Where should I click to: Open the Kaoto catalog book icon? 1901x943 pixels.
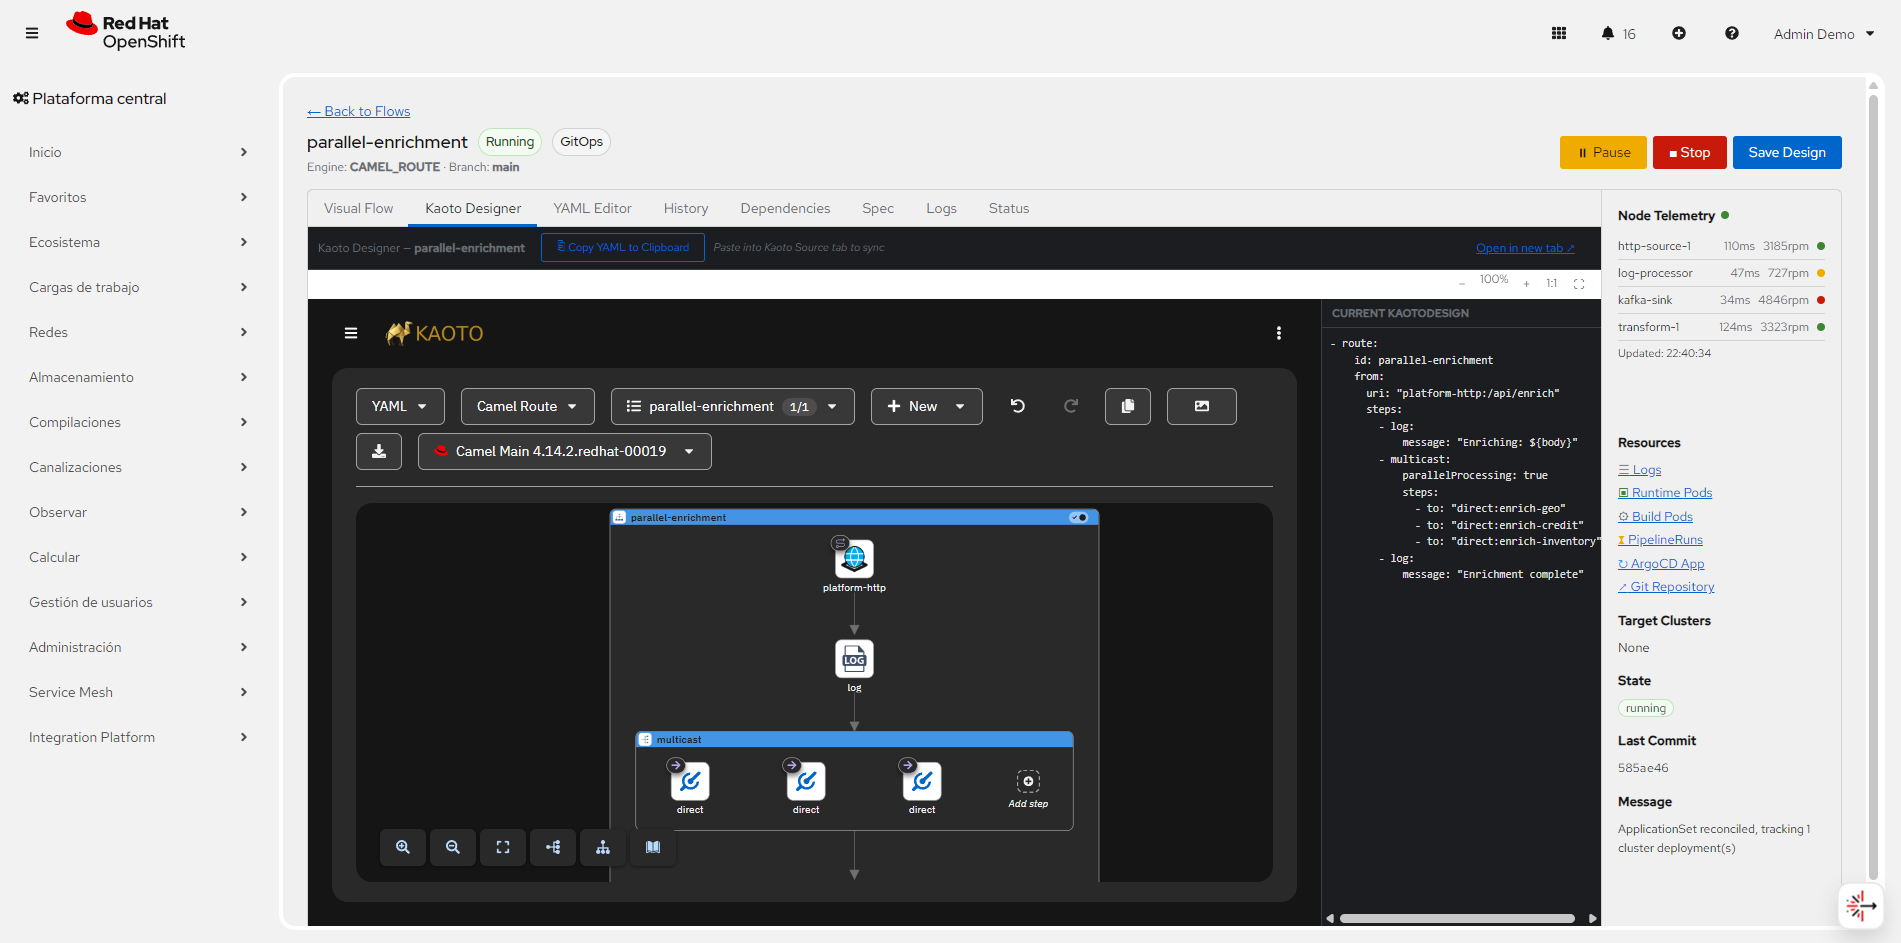tap(653, 847)
